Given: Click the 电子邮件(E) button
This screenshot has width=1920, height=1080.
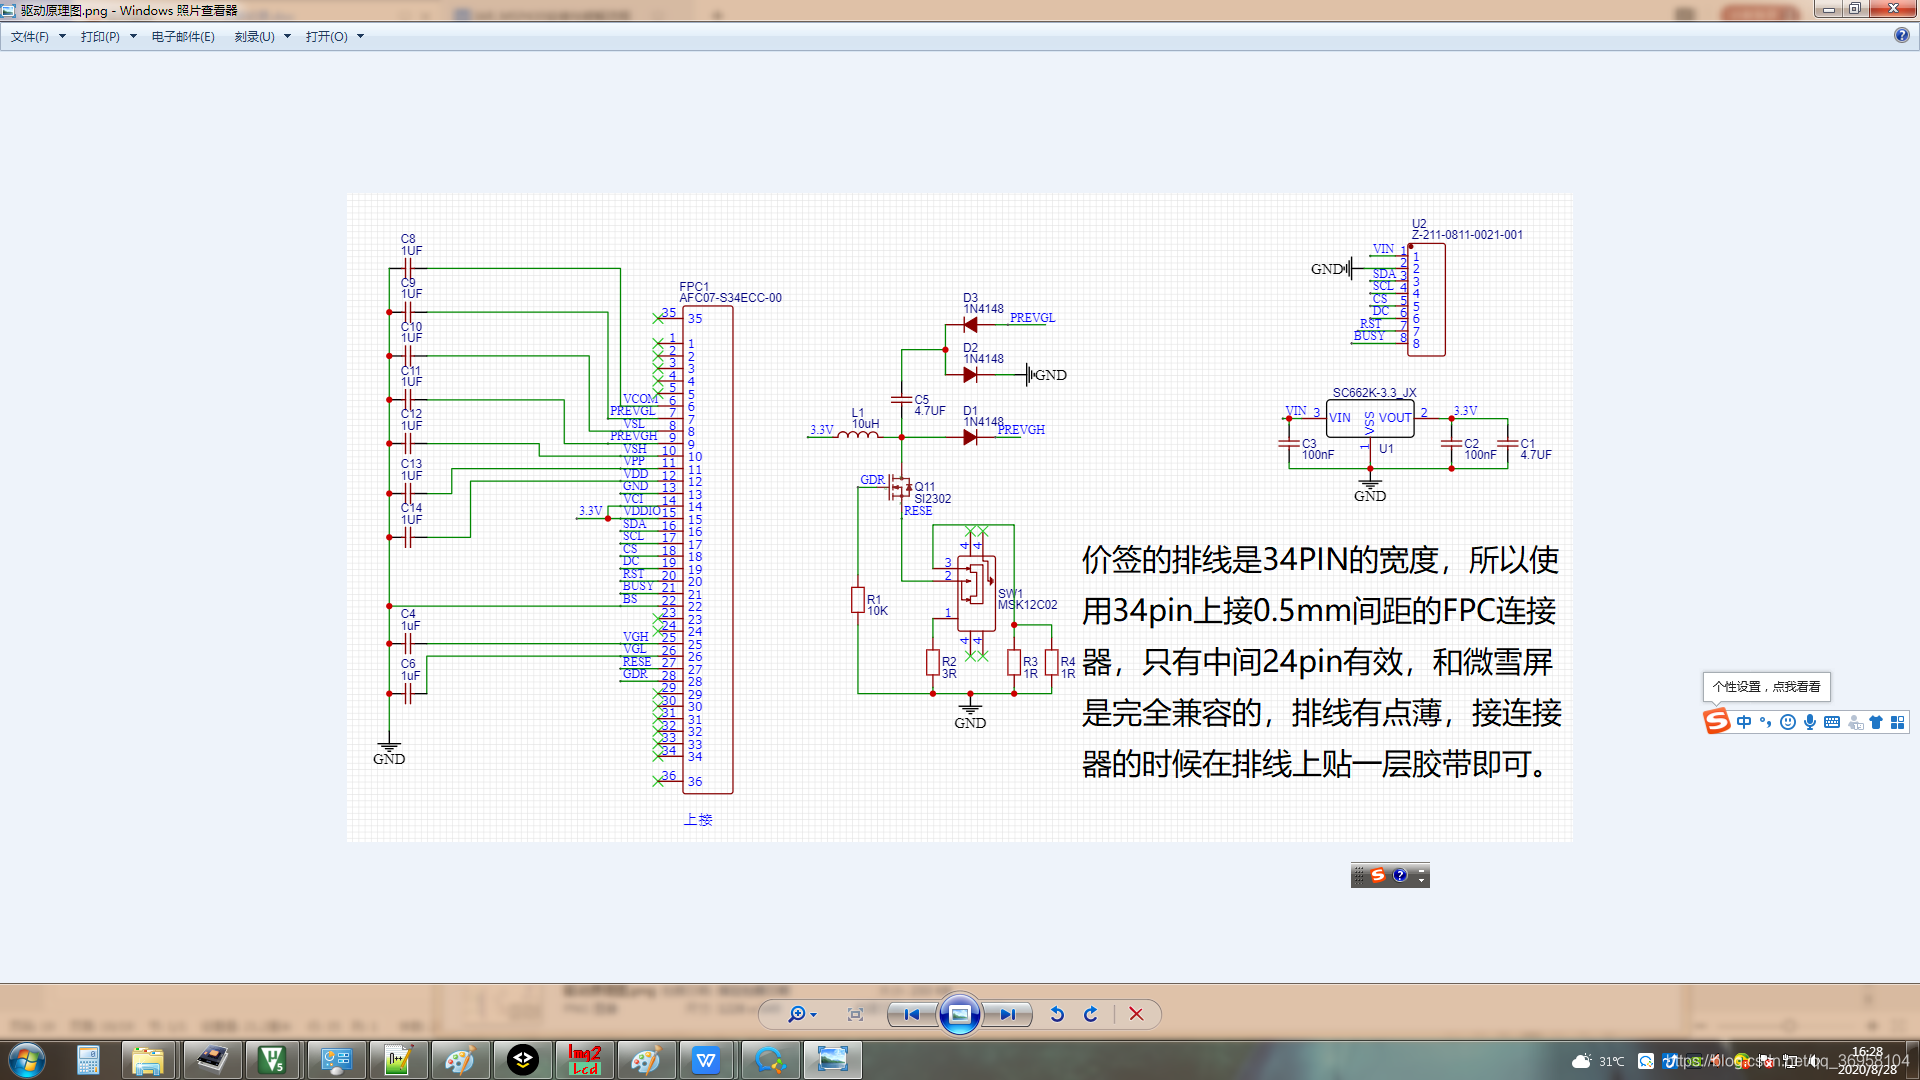Looking at the screenshot, I should pyautogui.click(x=183, y=36).
